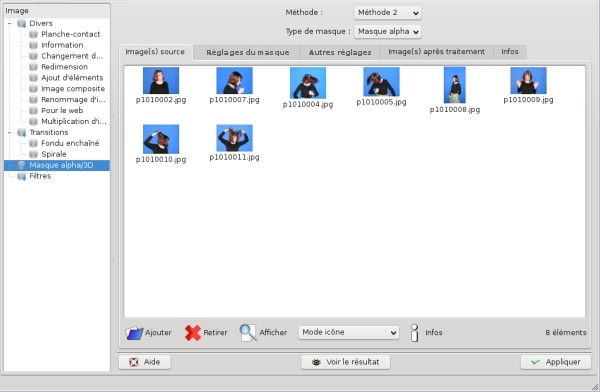Click the Afficher magnifier icon
This screenshot has height=392, width=600.
pyautogui.click(x=248, y=333)
